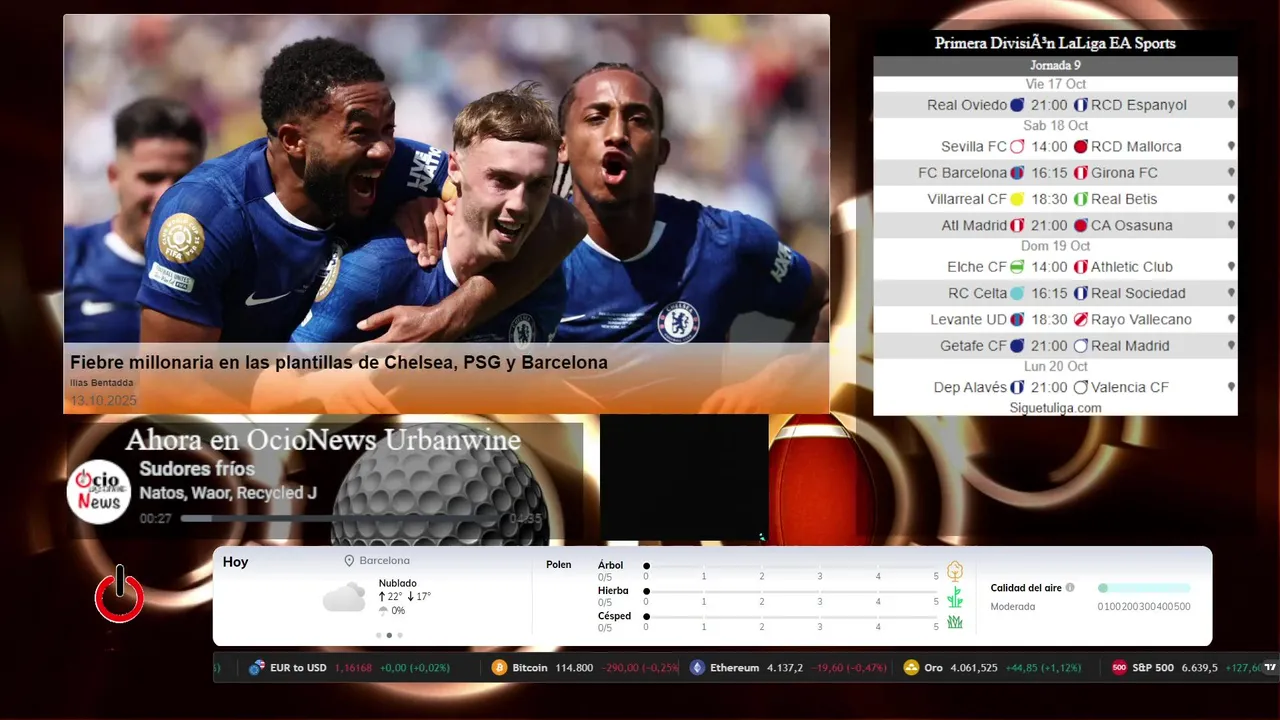The image size is (1280, 720).
Task: Click the Atl Madrid team badge
Action: coord(1017,226)
